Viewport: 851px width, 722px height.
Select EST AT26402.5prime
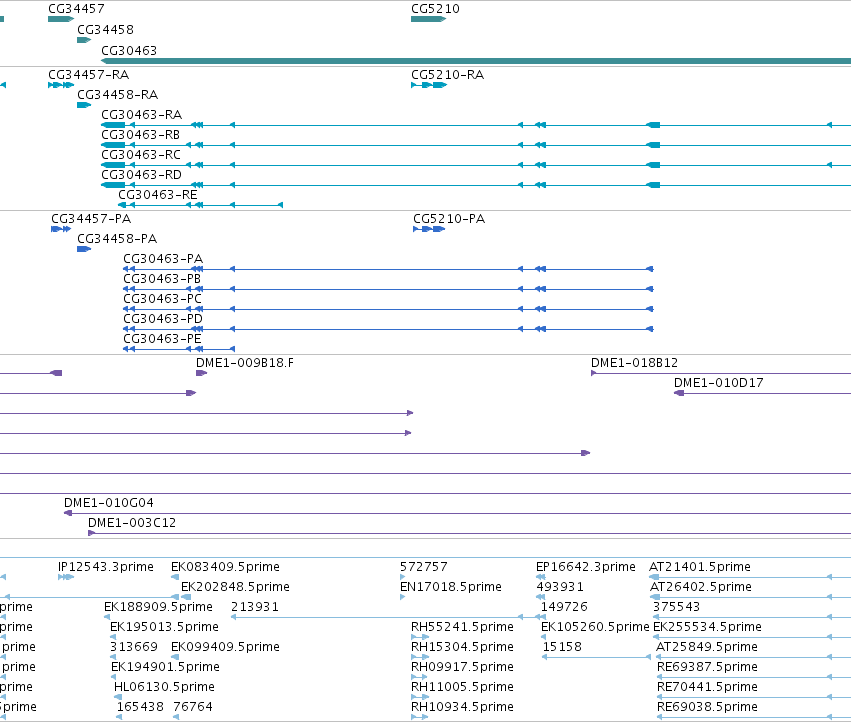(x=701, y=587)
